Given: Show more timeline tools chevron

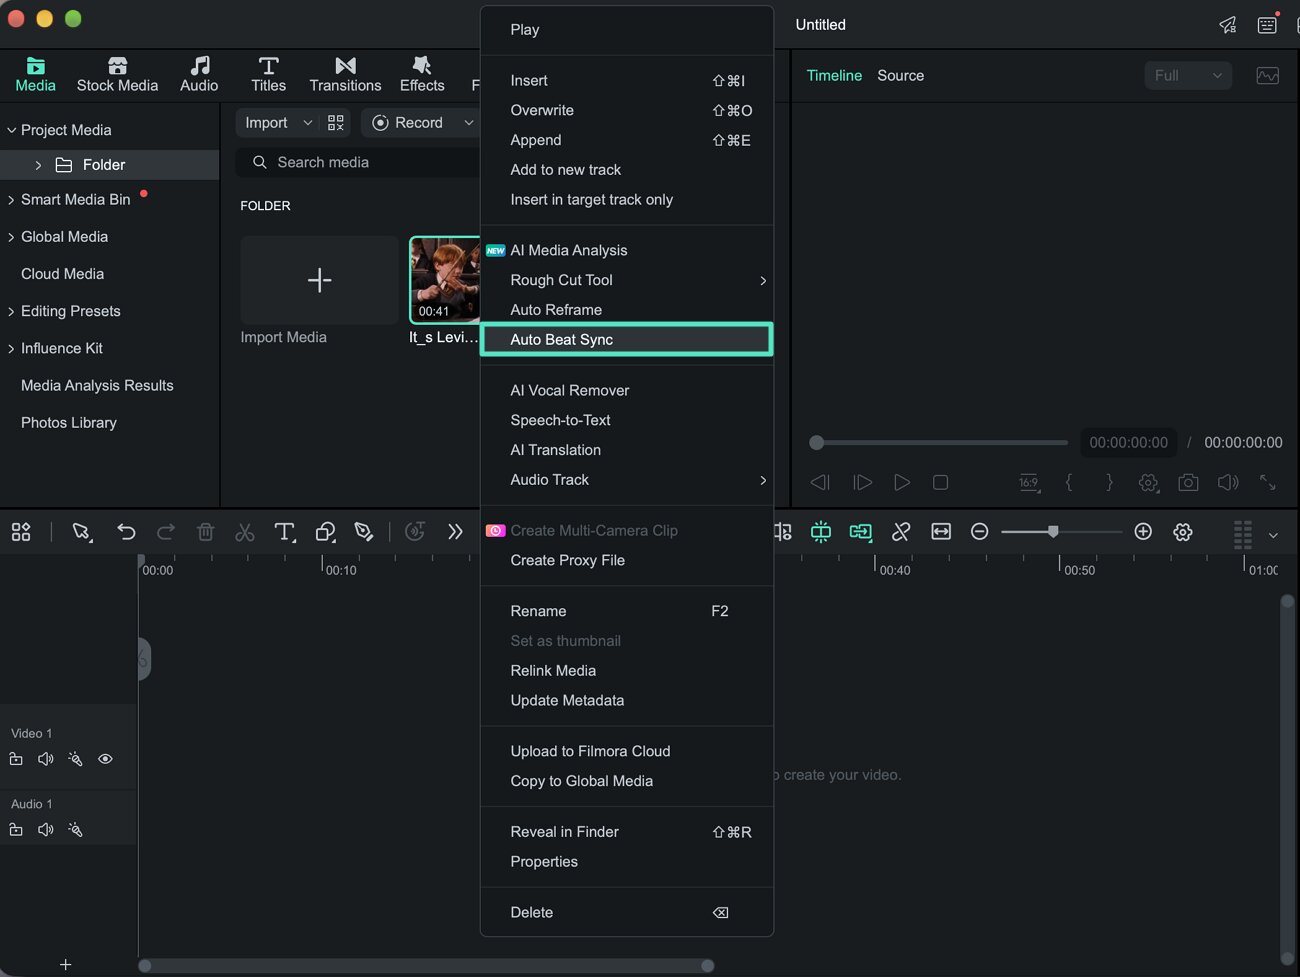Looking at the screenshot, I should (455, 532).
